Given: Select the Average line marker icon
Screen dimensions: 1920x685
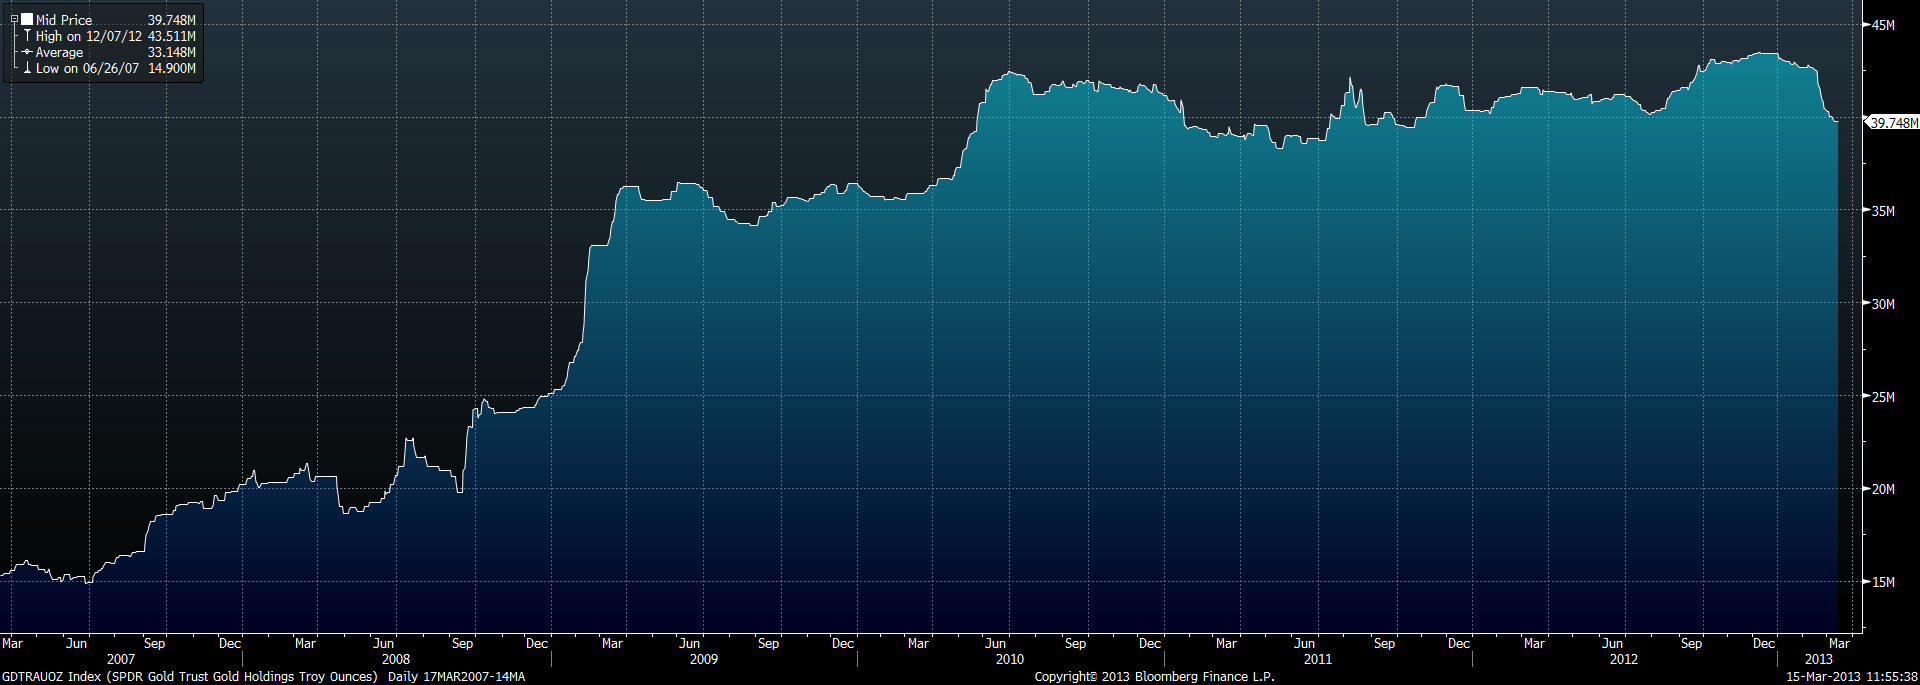Looking at the screenshot, I should tap(27, 52).
